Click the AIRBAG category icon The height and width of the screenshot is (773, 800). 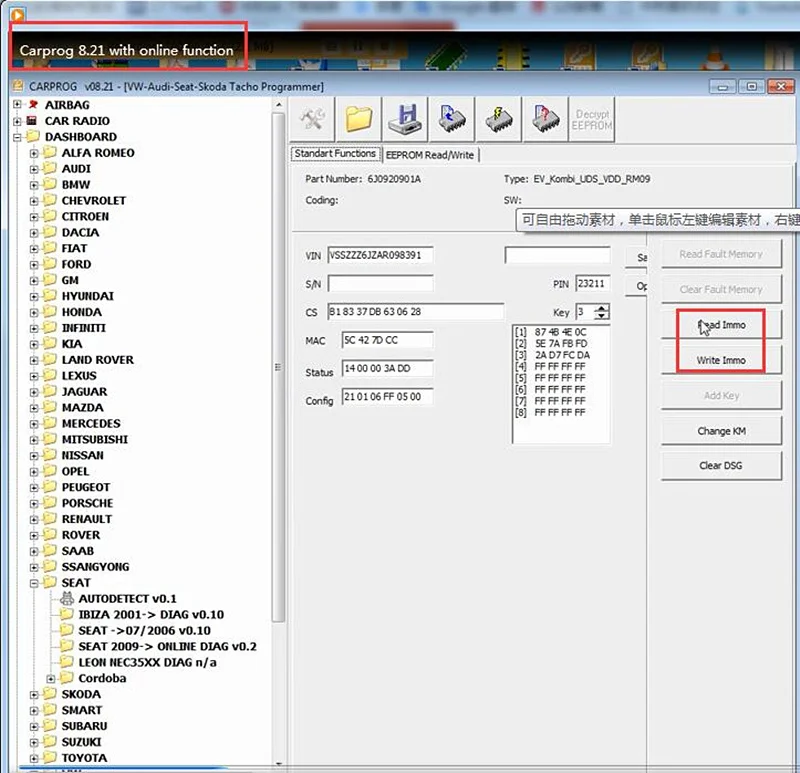(x=33, y=105)
